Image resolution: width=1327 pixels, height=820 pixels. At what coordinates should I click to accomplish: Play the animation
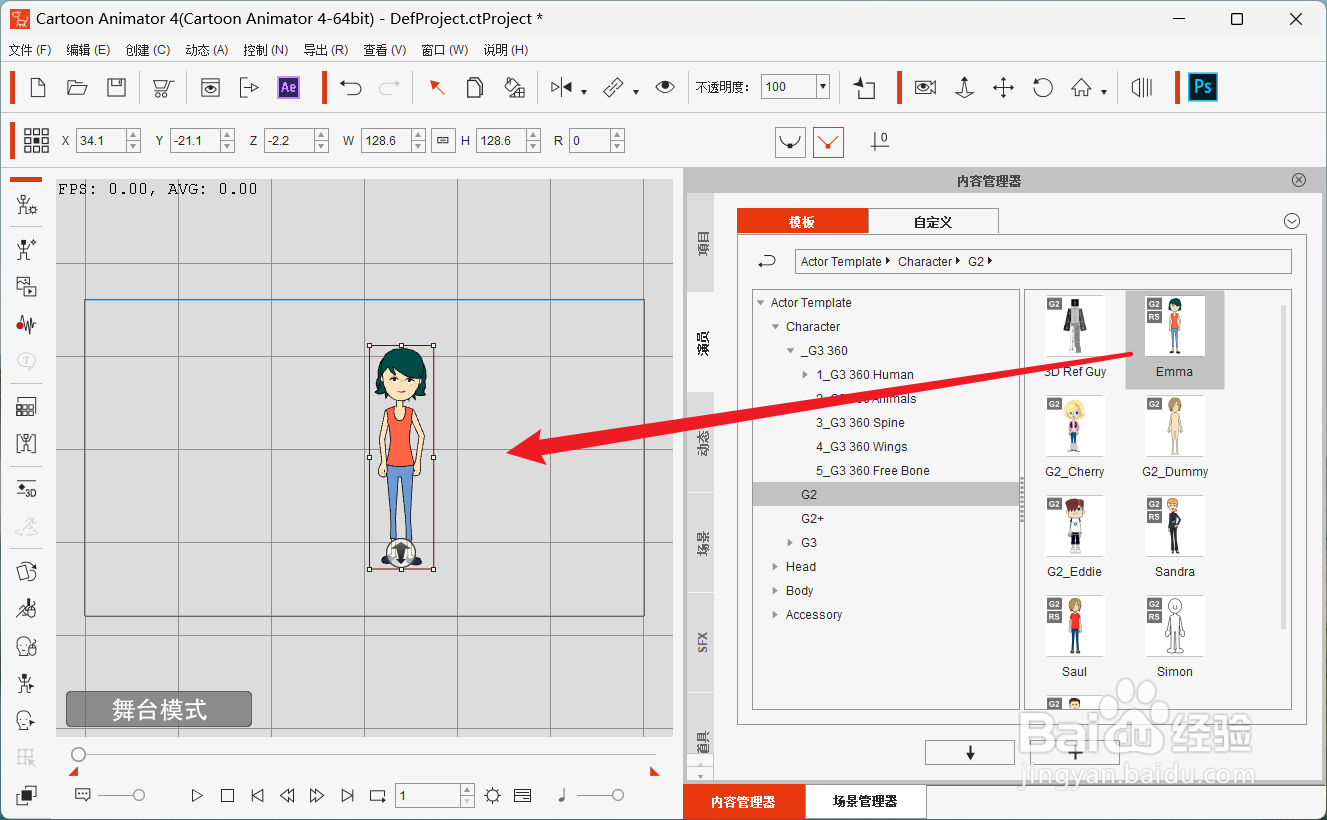click(197, 796)
